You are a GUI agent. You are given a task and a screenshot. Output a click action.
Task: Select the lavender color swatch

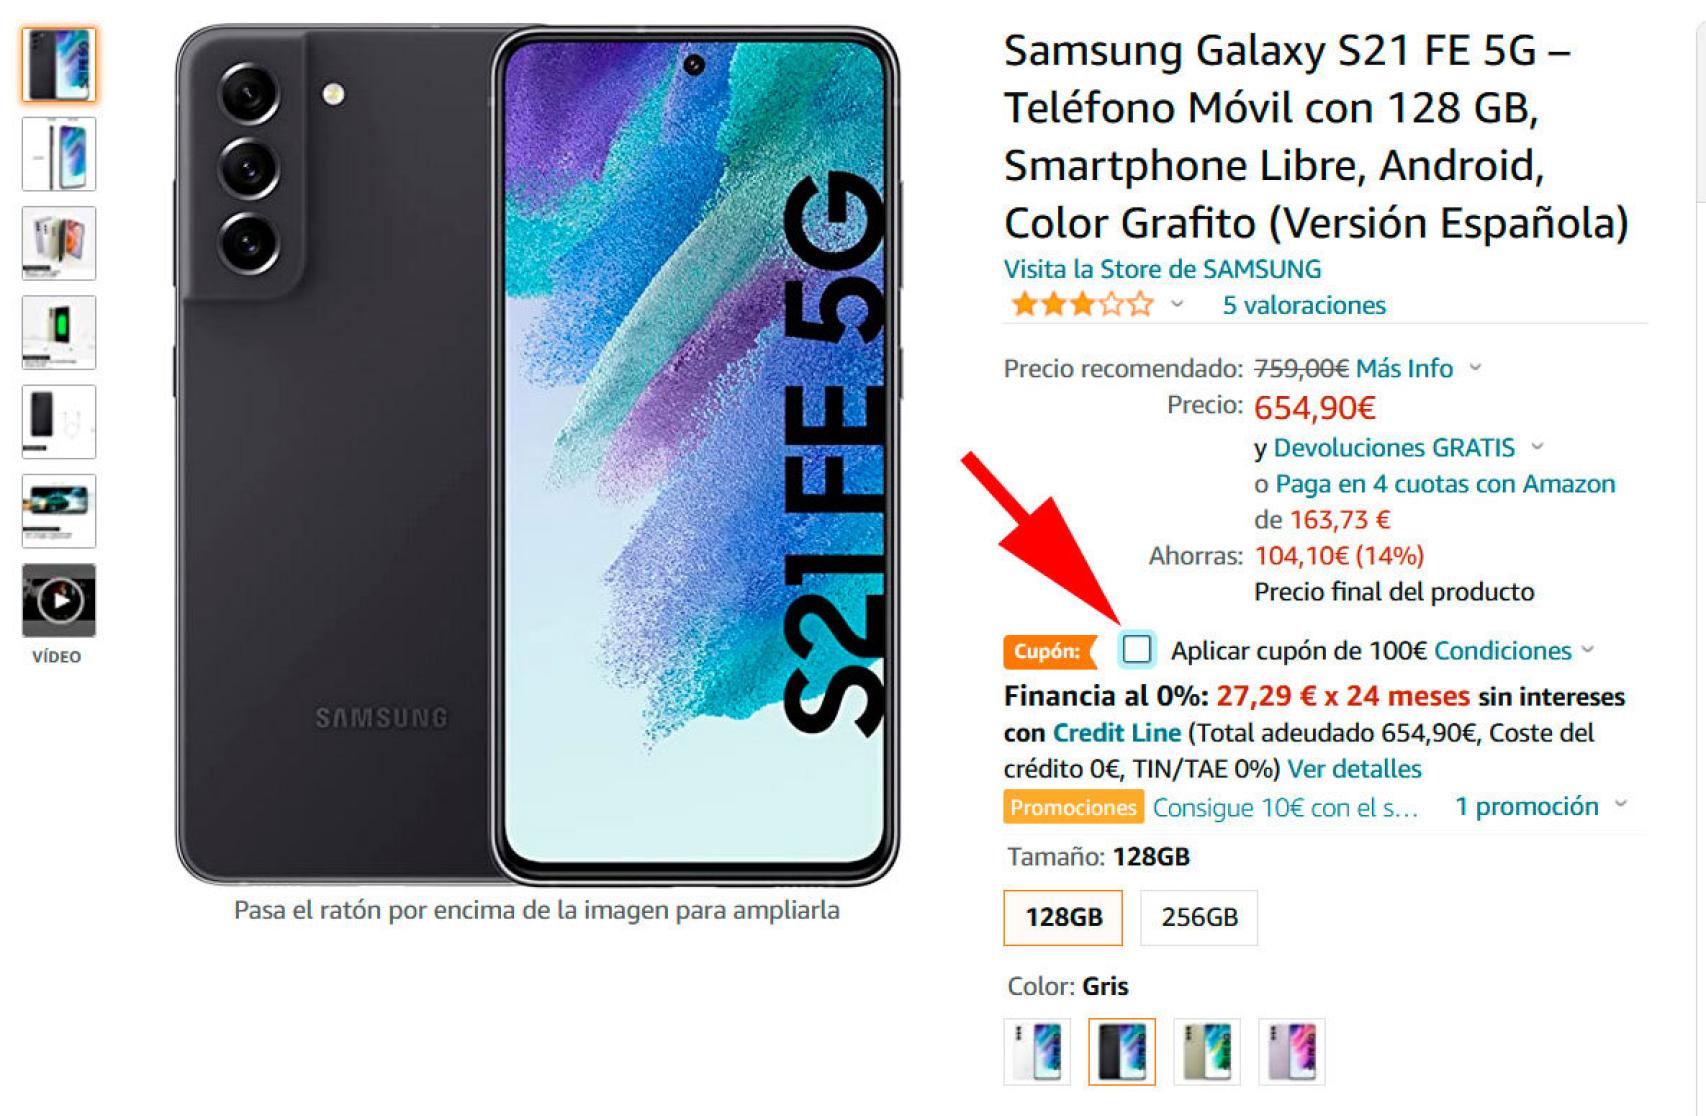pos(1292,1052)
